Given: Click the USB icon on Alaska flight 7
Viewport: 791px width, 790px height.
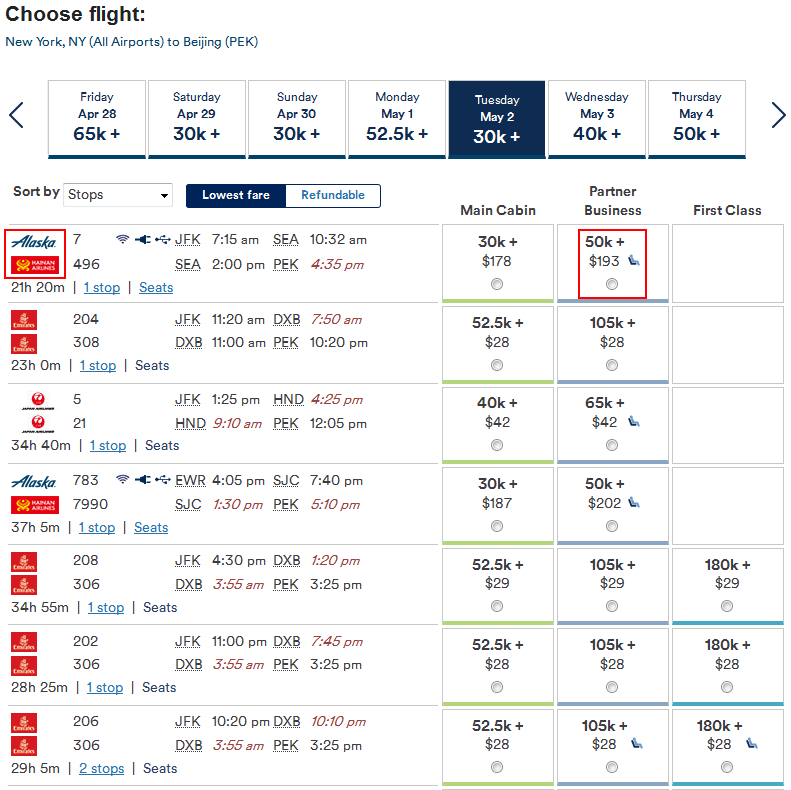Looking at the screenshot, I should point(162,239).
